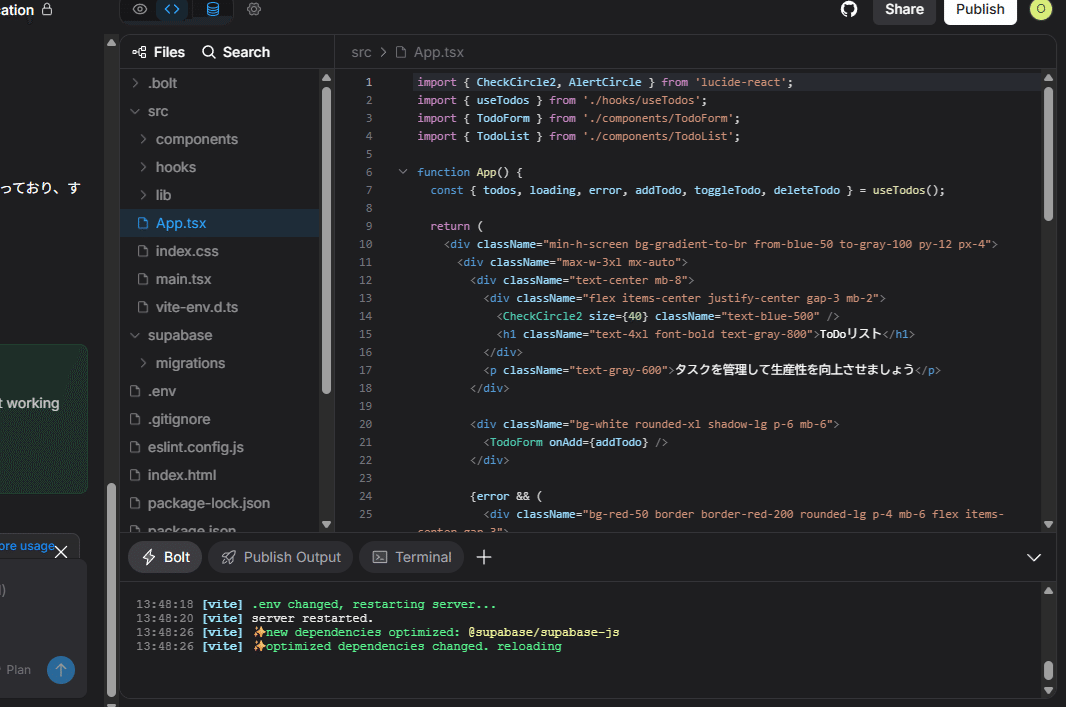The image size is (1066, 707).
Task: Open the user avatar icon
Action: 1040,9
